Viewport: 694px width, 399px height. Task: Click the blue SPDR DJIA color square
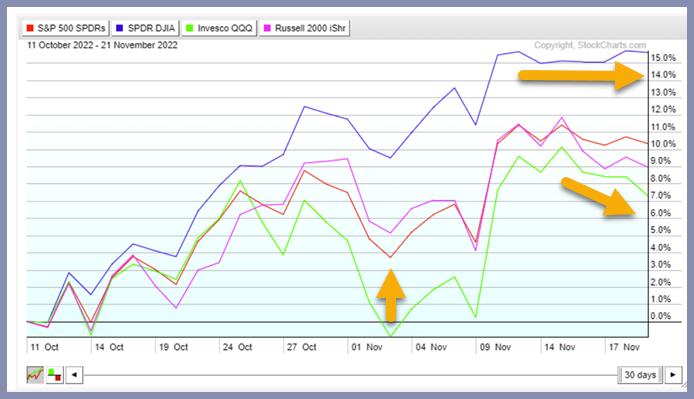(120, 28)
